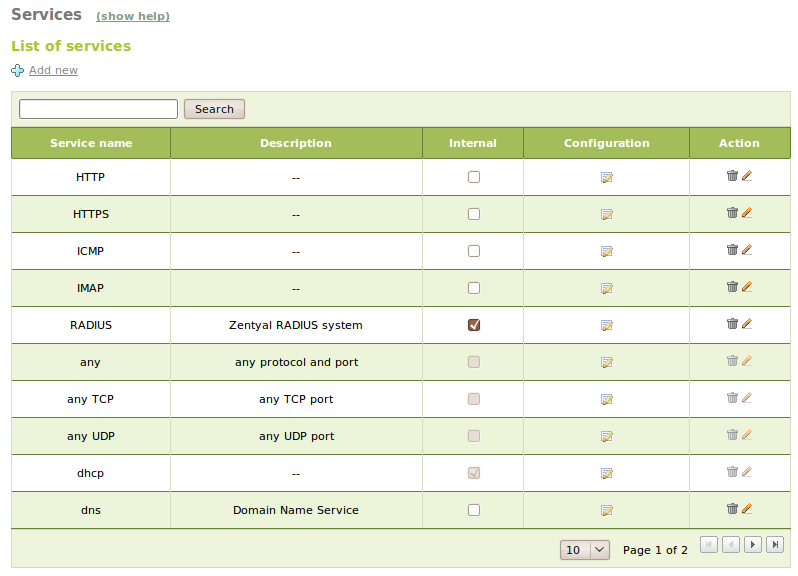Delete the HTTPS service row

[732, 213]
